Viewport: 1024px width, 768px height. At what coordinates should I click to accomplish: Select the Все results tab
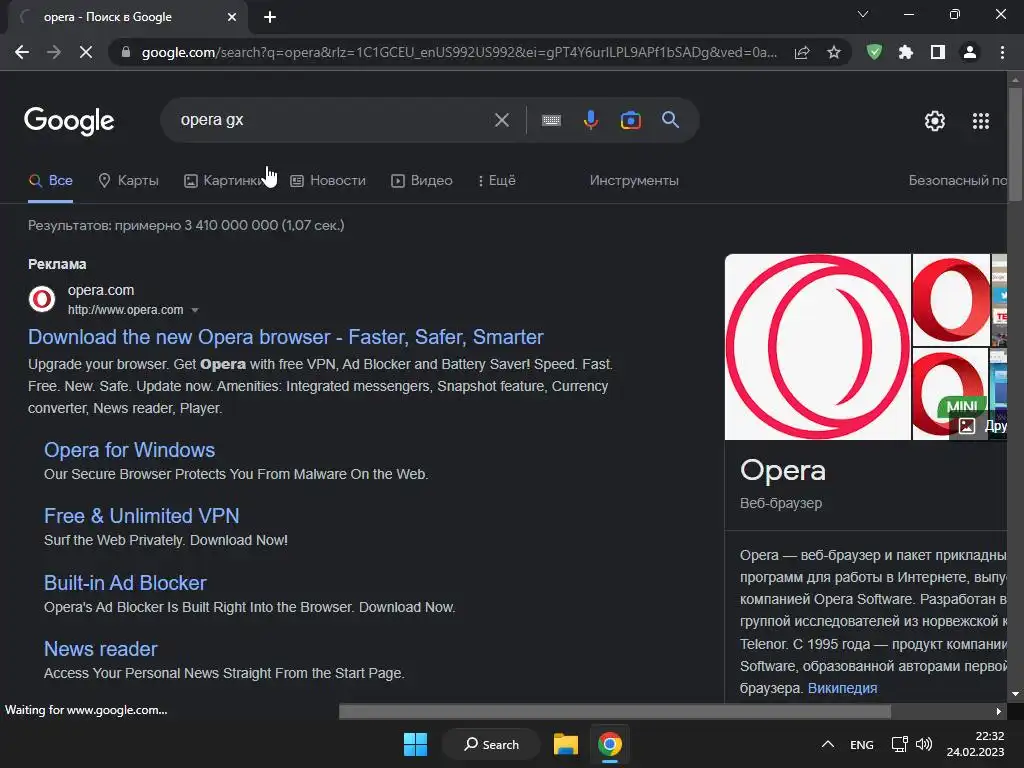50,181
